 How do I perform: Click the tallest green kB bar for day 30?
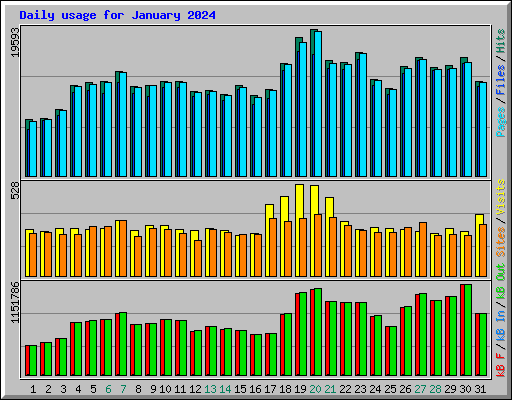tap(468, 330)
